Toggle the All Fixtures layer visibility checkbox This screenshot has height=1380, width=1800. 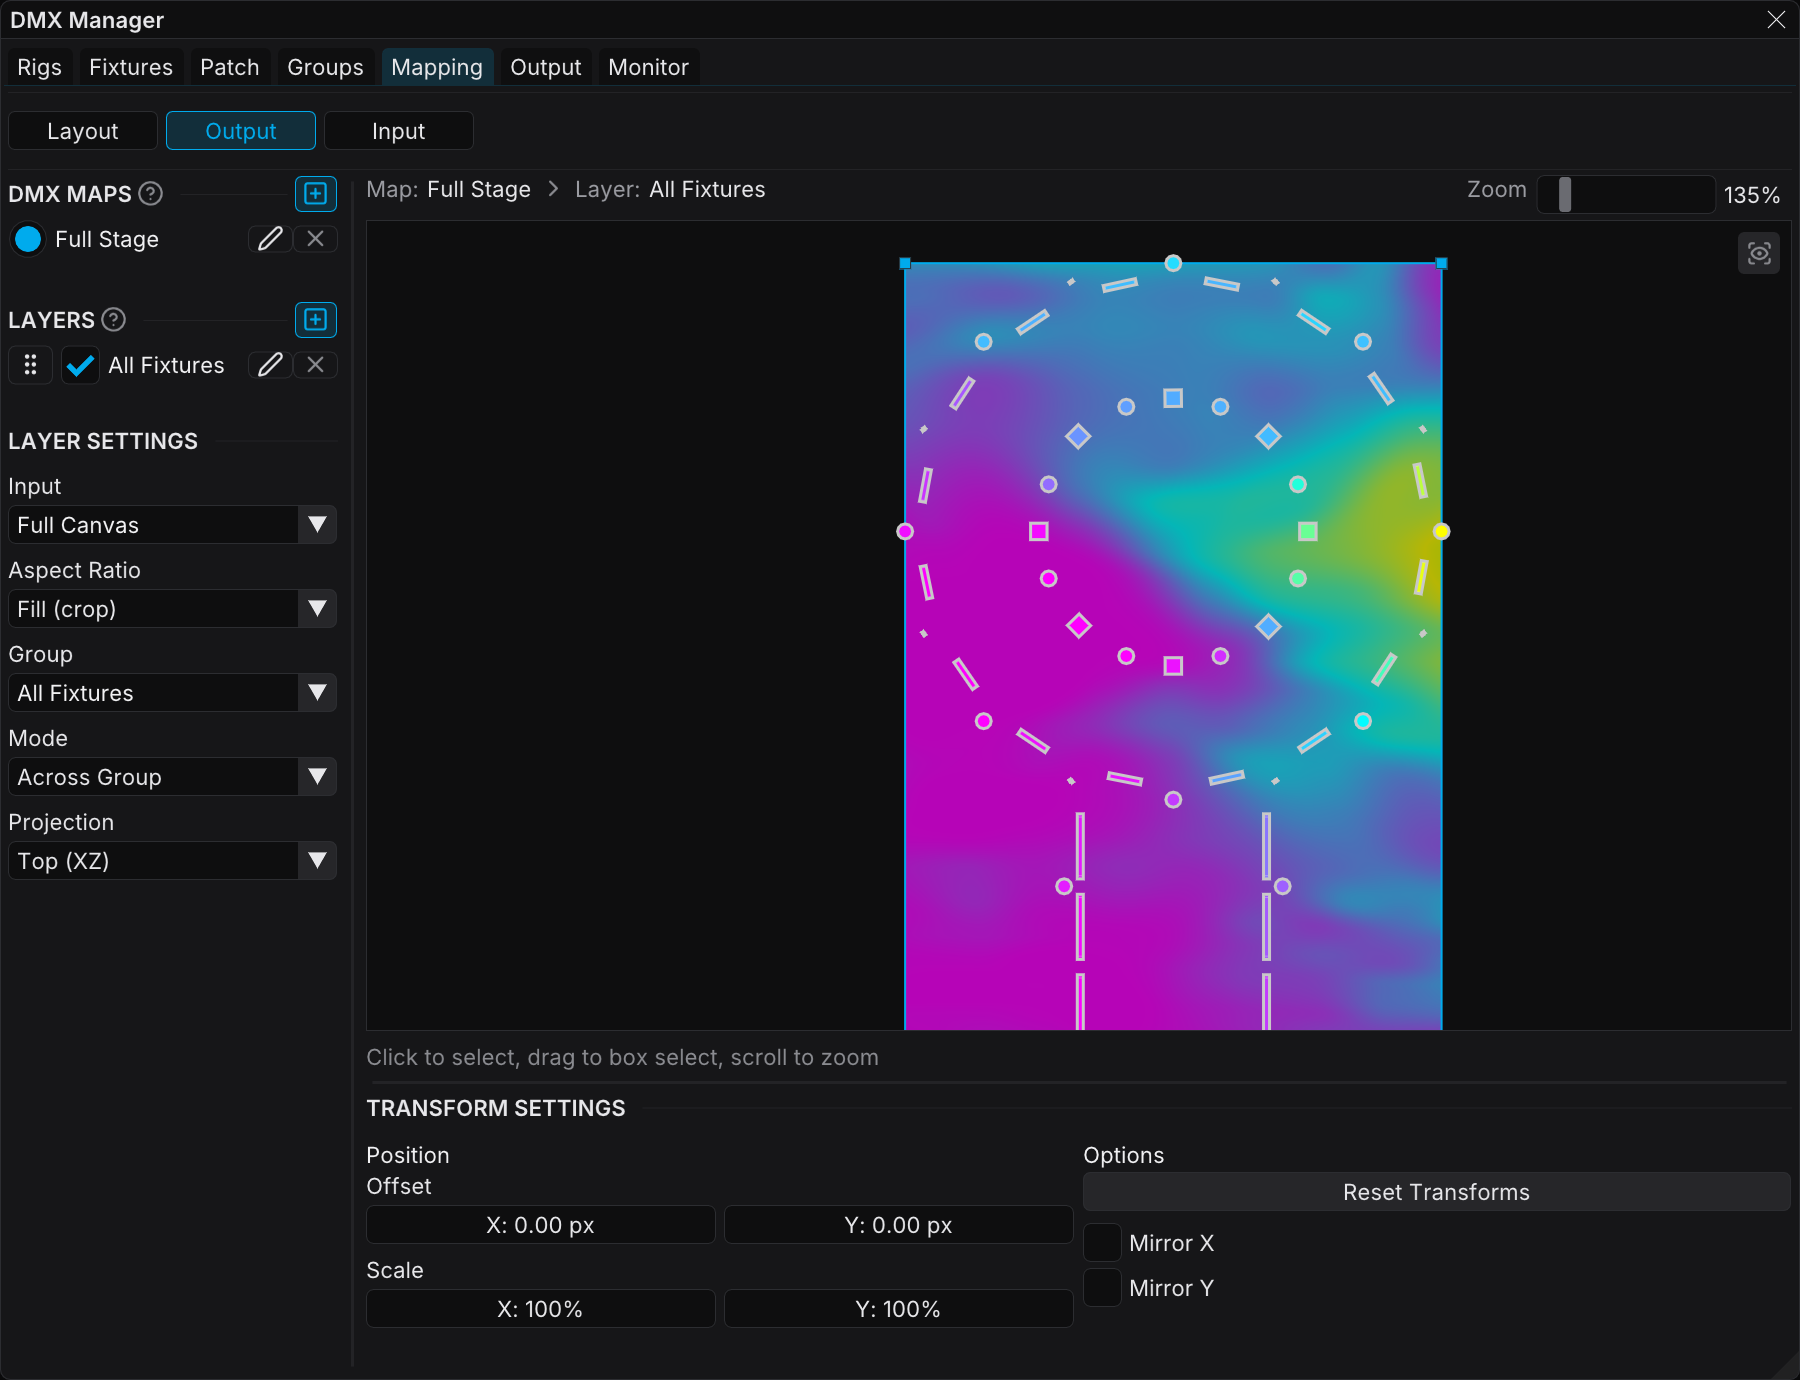coord(80,365)
